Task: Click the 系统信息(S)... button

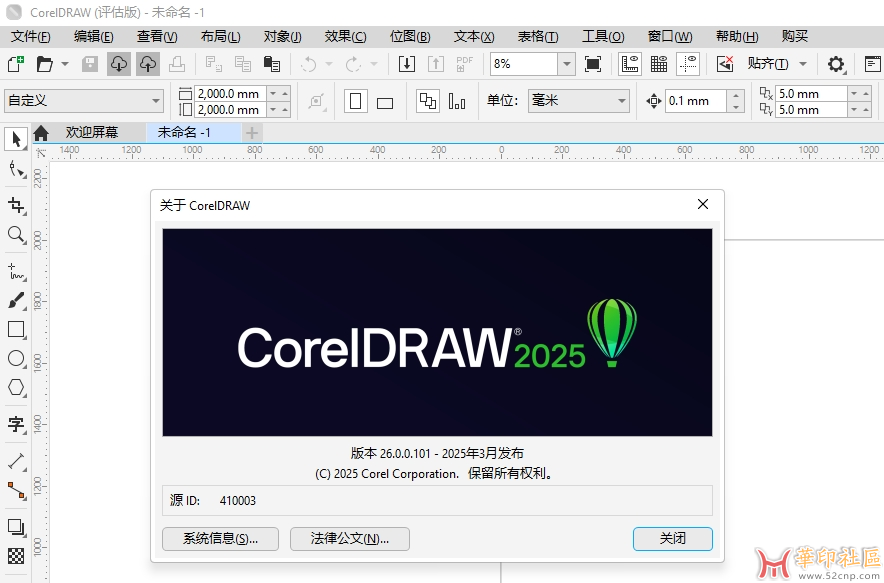Action: pyautogui.click(x=220, y=539)
